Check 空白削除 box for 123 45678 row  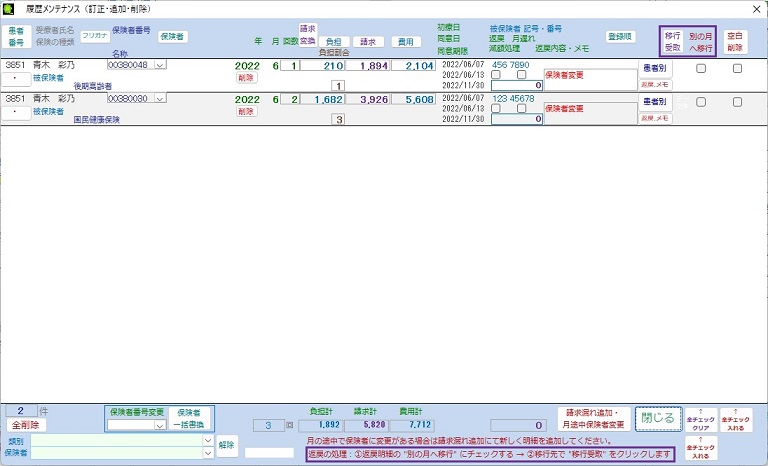point(737,102)
